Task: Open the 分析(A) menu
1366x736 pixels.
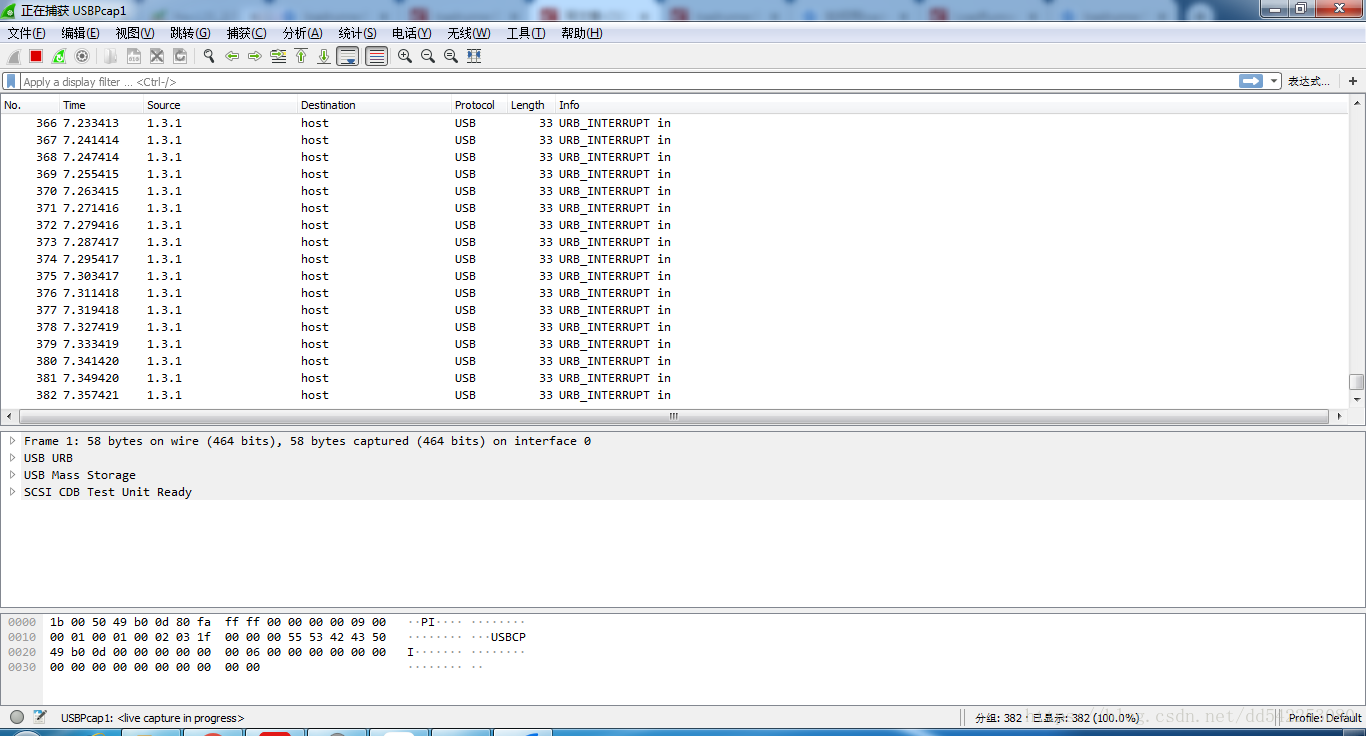Action: (x=302, y=33)
